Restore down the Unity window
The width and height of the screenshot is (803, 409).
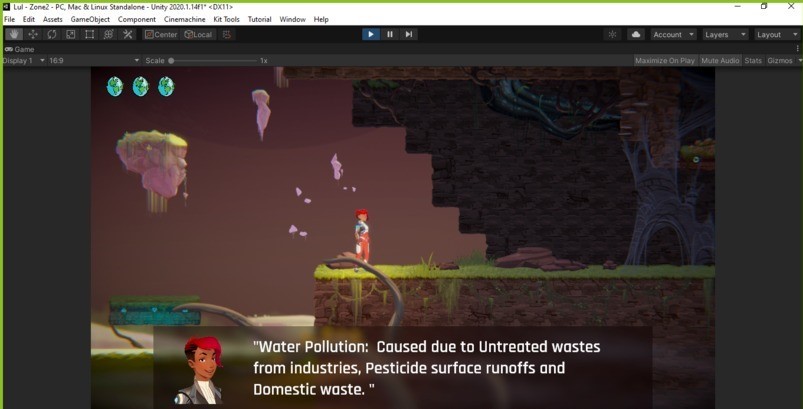[x=764, y=6]
